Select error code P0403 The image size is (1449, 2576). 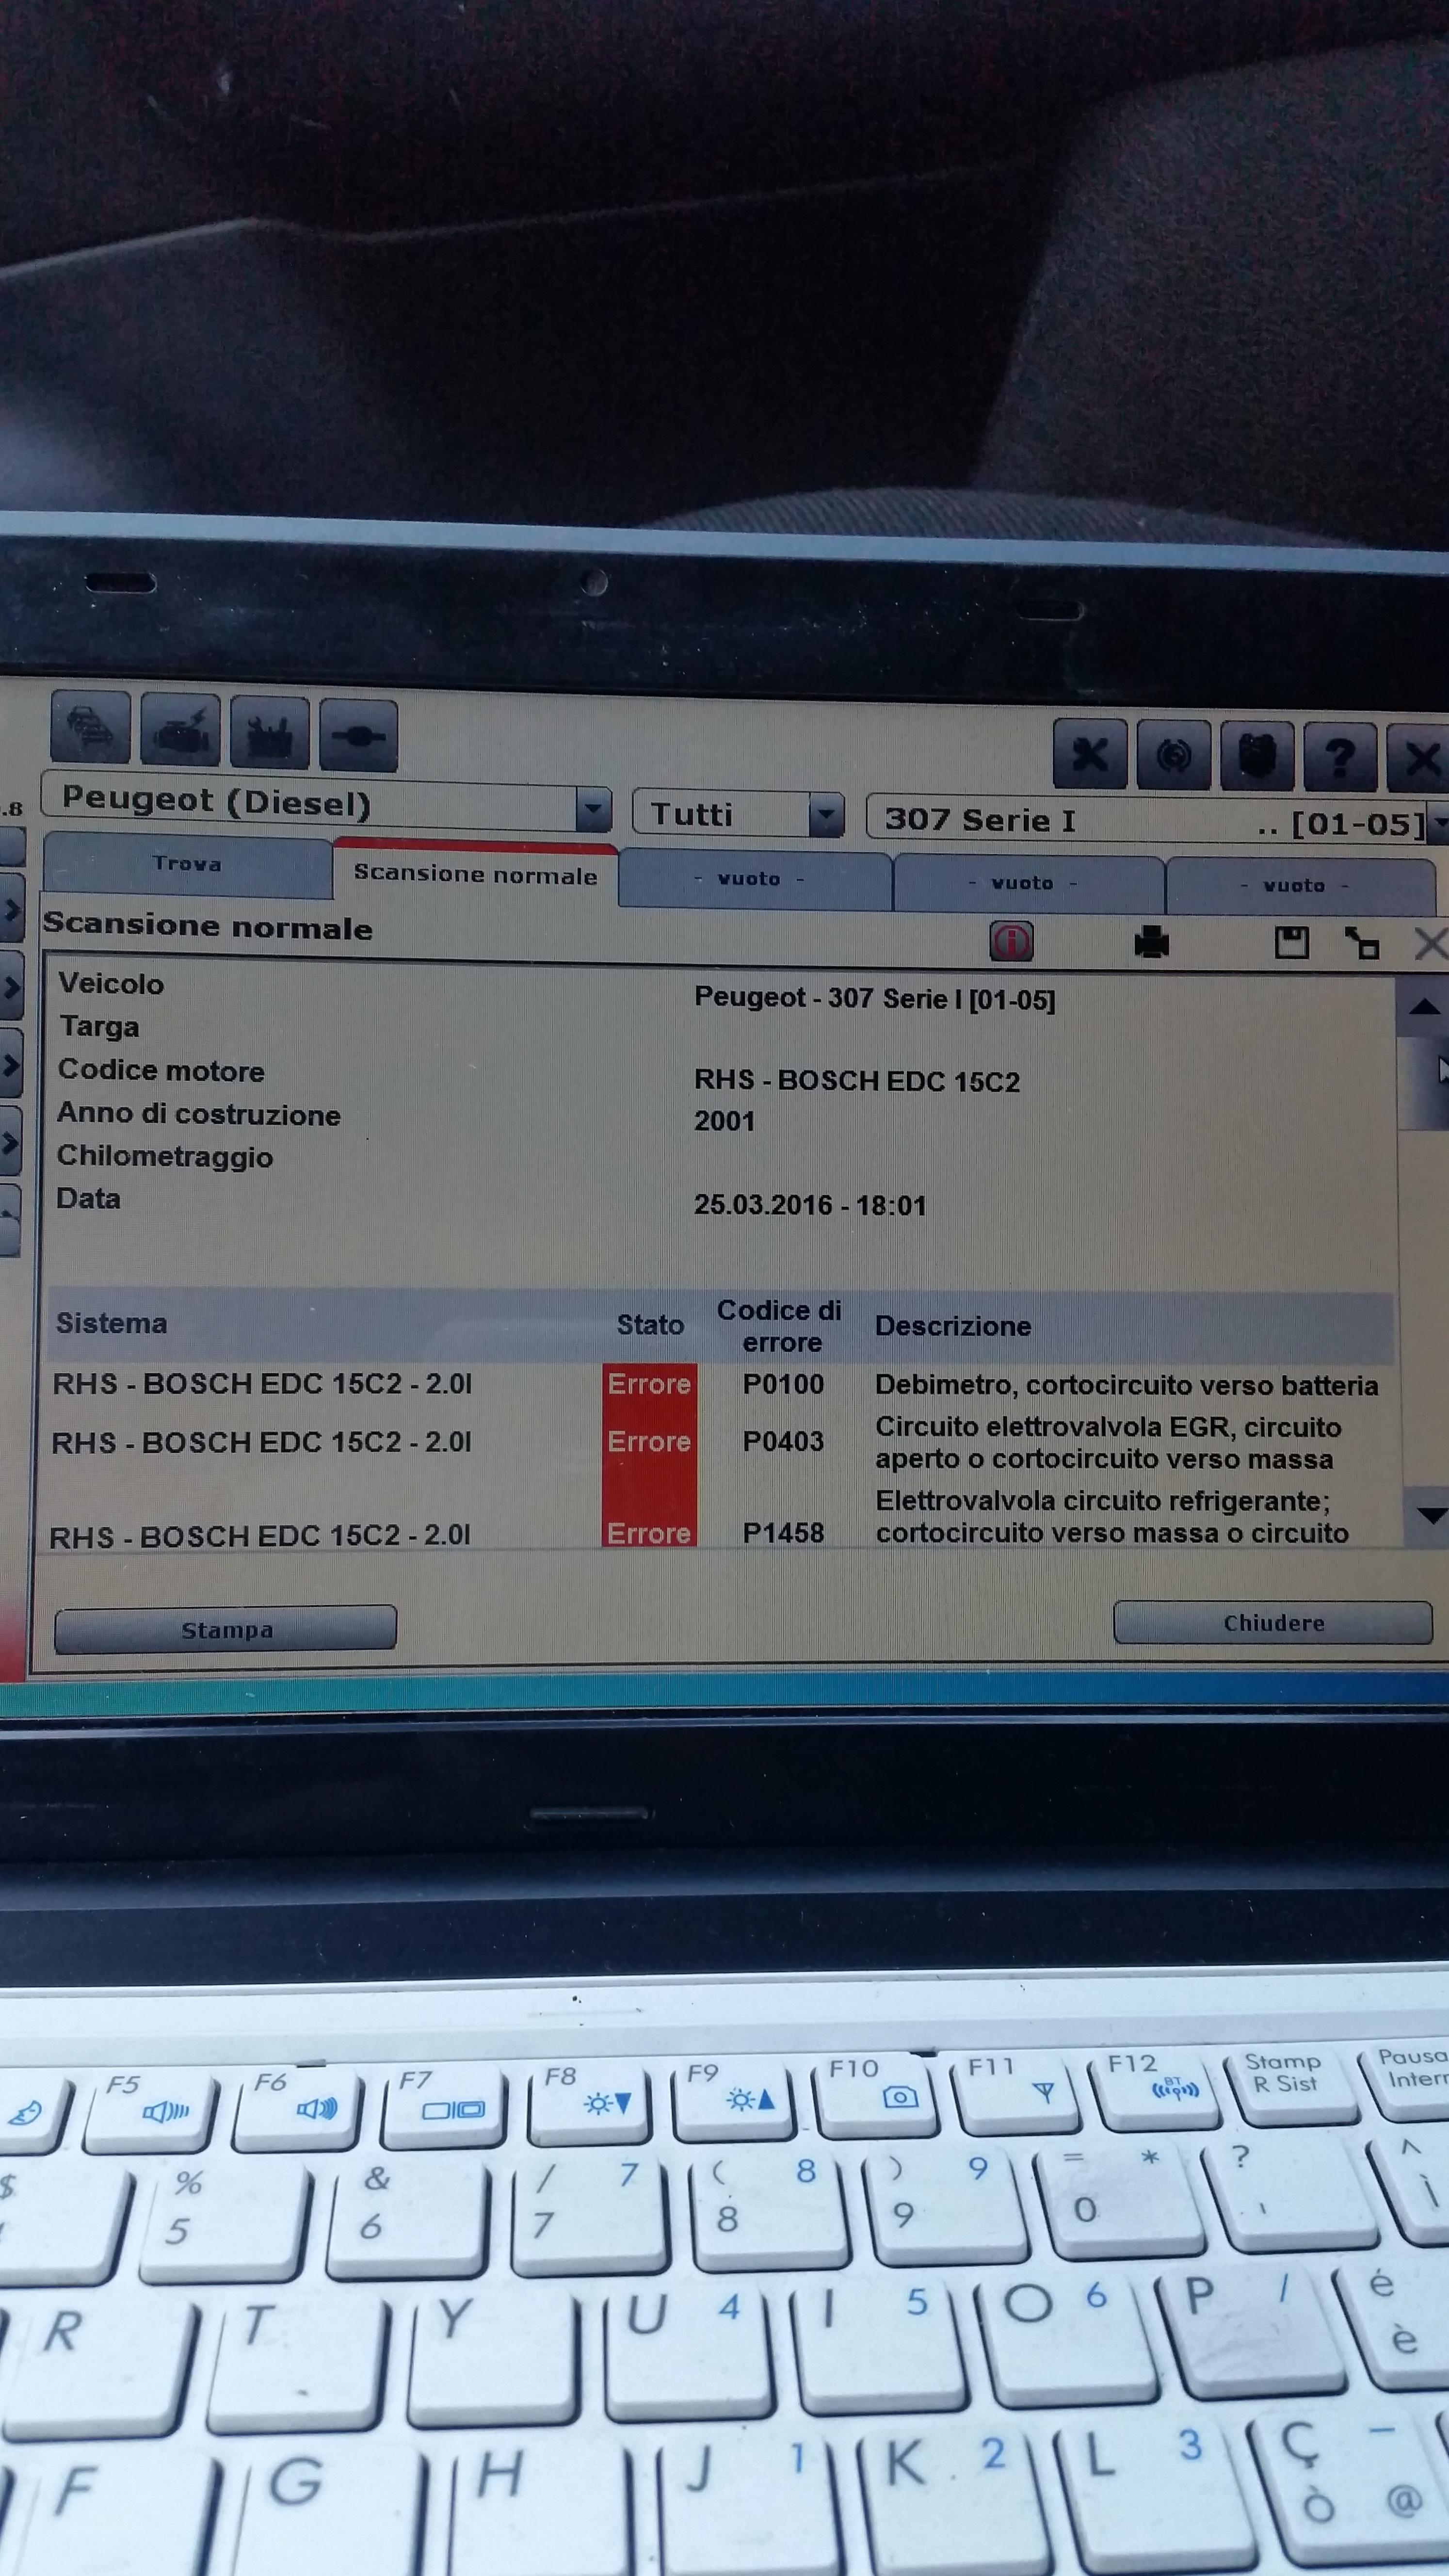(x=783, y=1441)
